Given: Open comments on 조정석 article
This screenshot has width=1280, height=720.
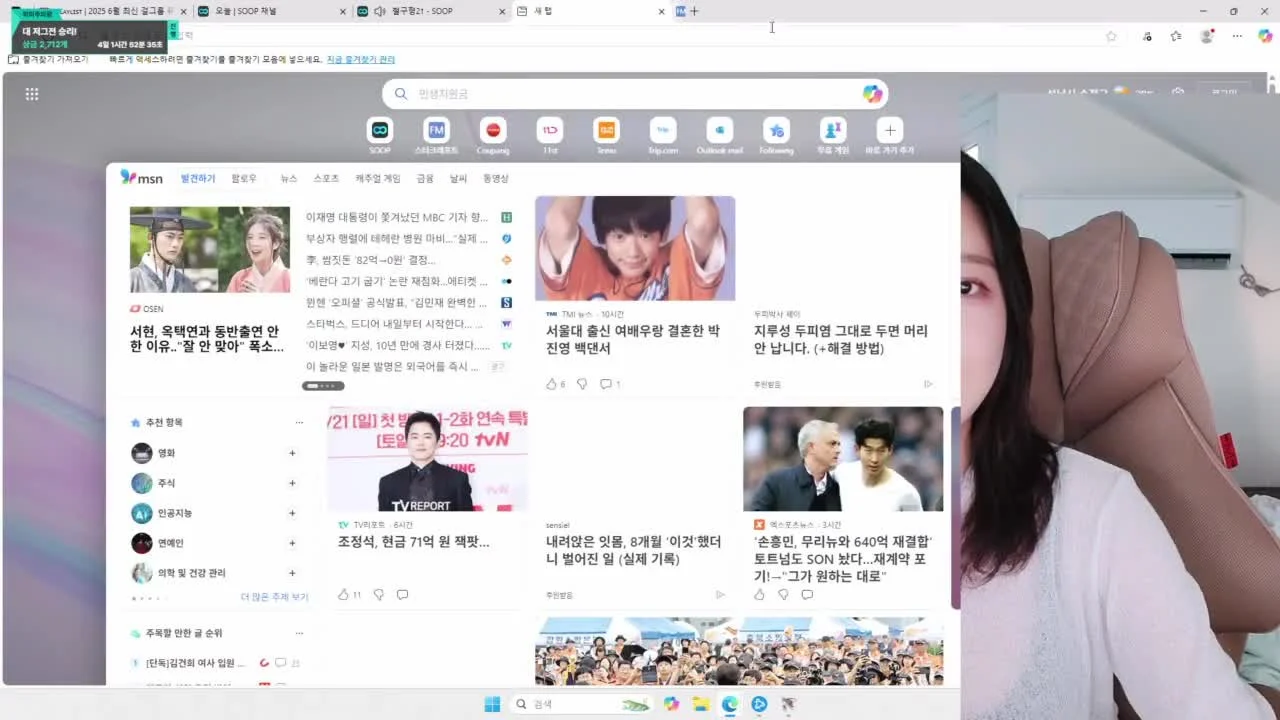Looking at the screenshot, I should (x=402, y=594).
